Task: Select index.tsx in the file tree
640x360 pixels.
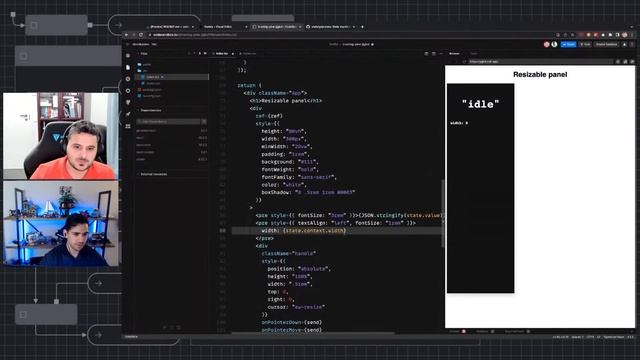Action: pos(172,77)
